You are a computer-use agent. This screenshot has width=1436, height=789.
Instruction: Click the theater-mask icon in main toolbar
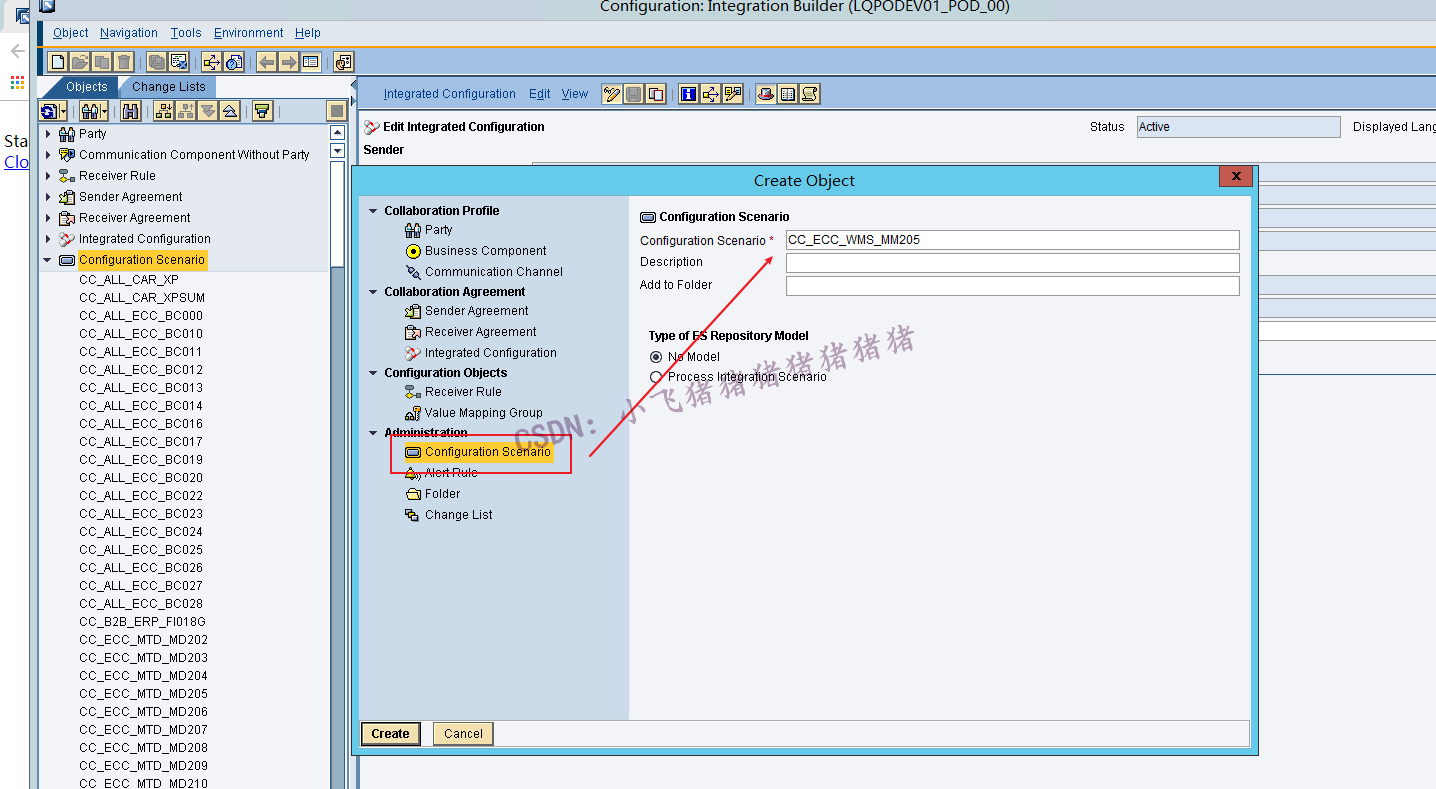point(343,62)
